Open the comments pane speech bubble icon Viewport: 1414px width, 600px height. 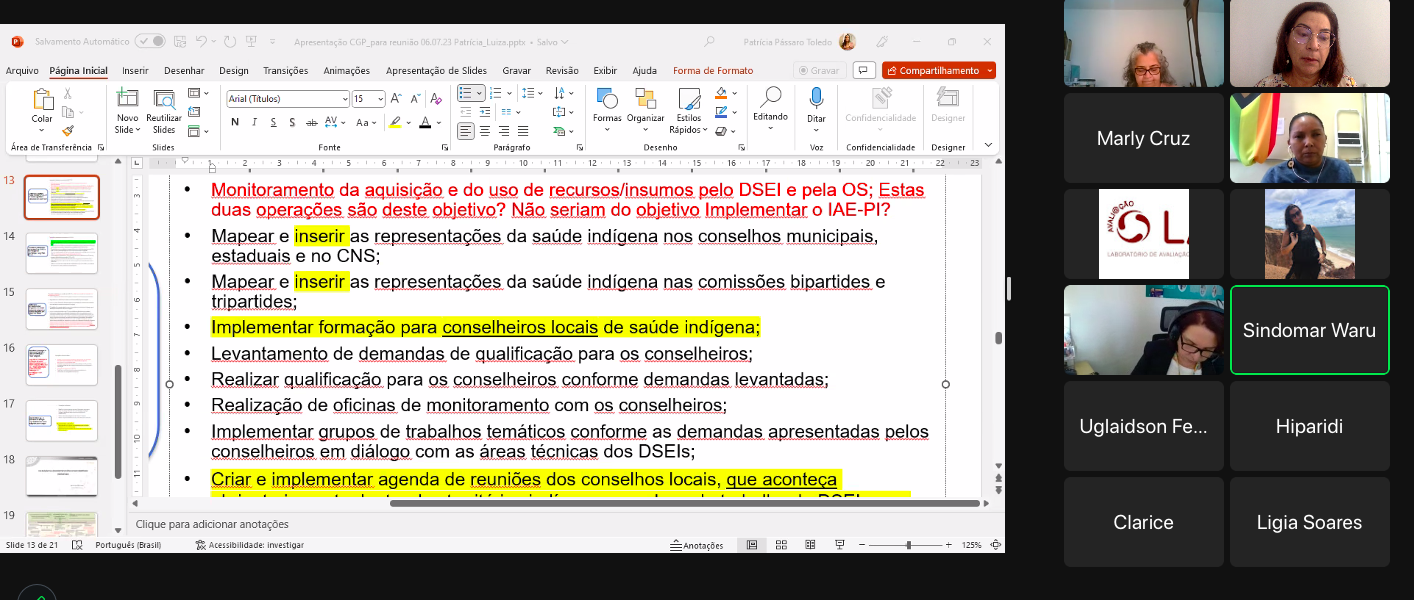(864, 71)
